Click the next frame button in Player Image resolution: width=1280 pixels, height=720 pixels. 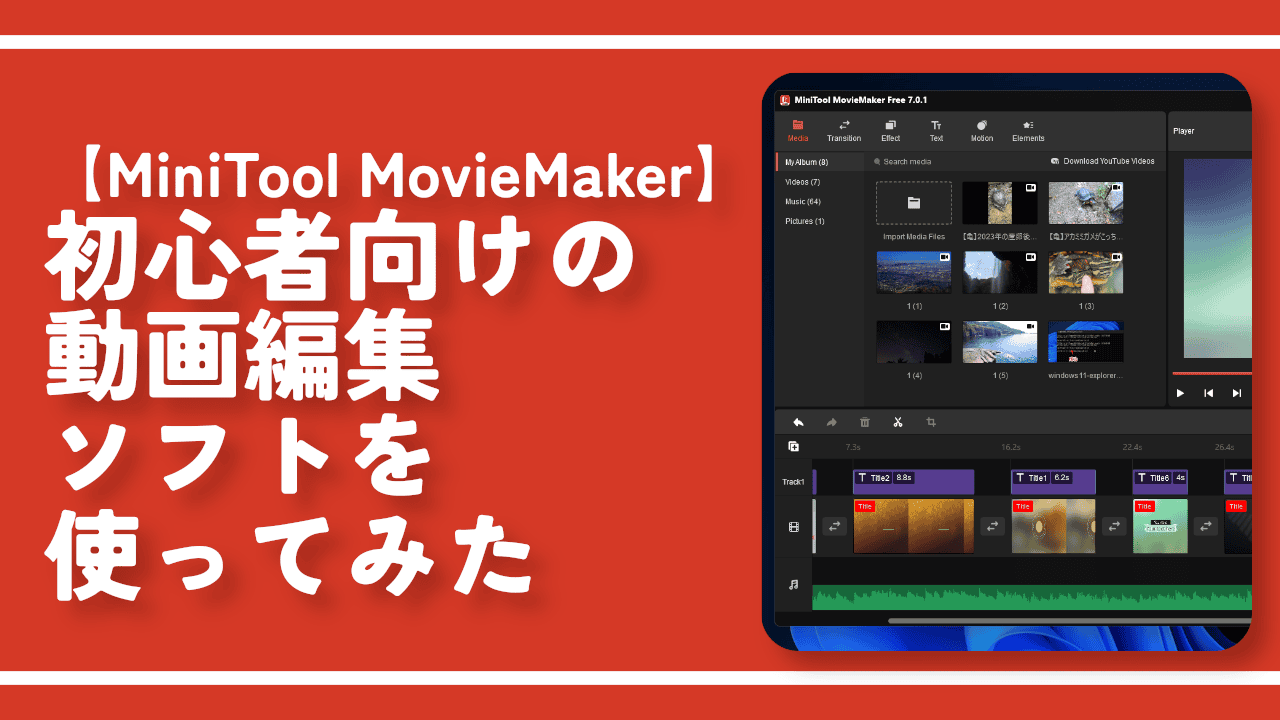(1236, 394)
